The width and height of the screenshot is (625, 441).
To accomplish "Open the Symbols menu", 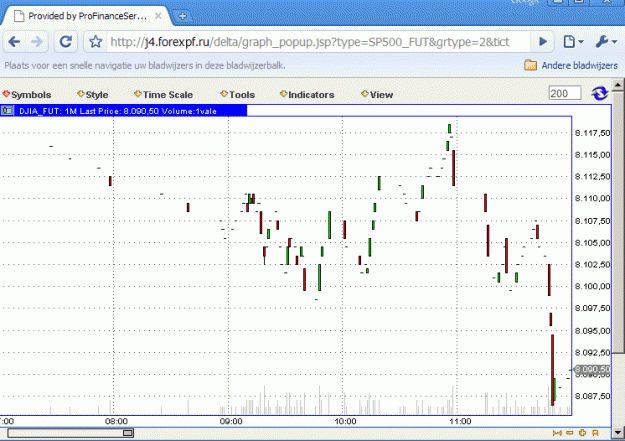I will 27,95.
